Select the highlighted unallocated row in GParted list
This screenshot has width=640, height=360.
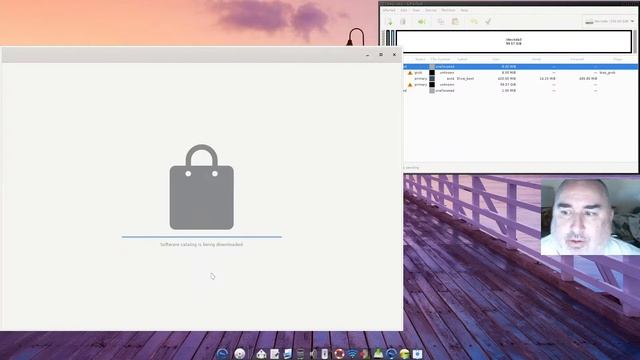click(520, 67)
